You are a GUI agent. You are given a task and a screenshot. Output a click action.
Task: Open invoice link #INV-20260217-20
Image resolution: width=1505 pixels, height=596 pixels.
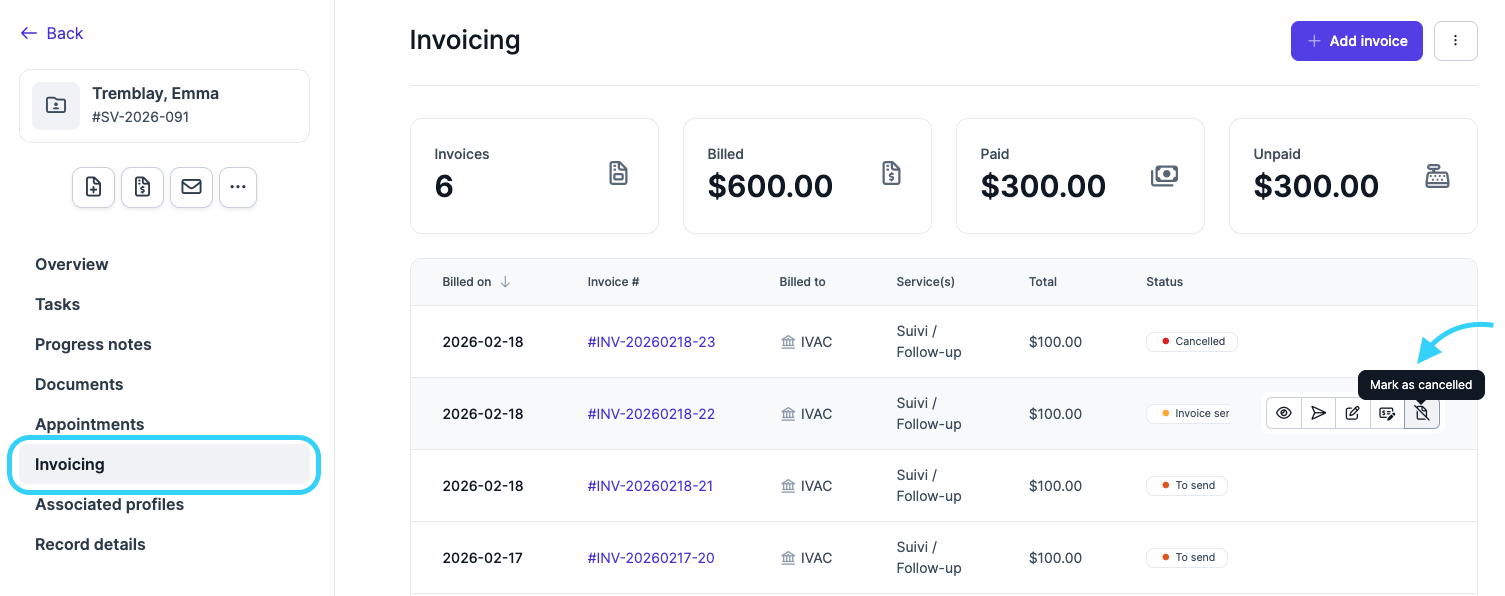(x=651, y=558)
